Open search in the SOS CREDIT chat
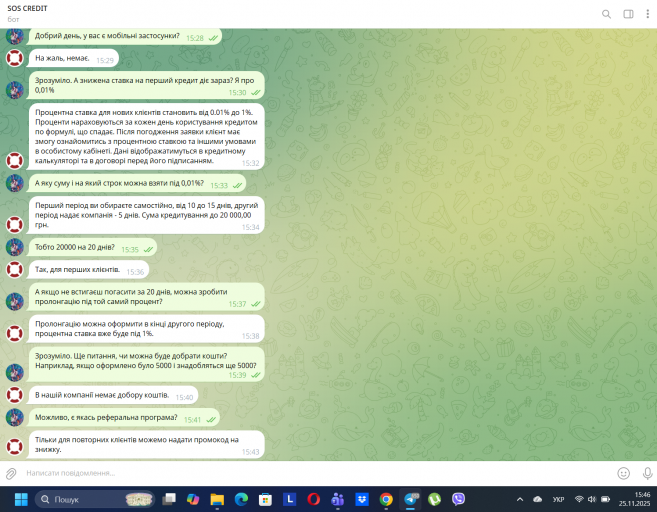657x512 pixels. [x=606, y=14]
